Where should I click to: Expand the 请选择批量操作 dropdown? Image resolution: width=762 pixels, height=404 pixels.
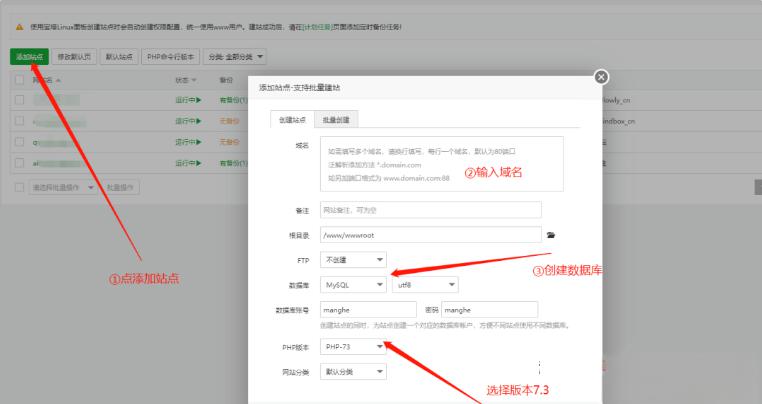point(62,187)
